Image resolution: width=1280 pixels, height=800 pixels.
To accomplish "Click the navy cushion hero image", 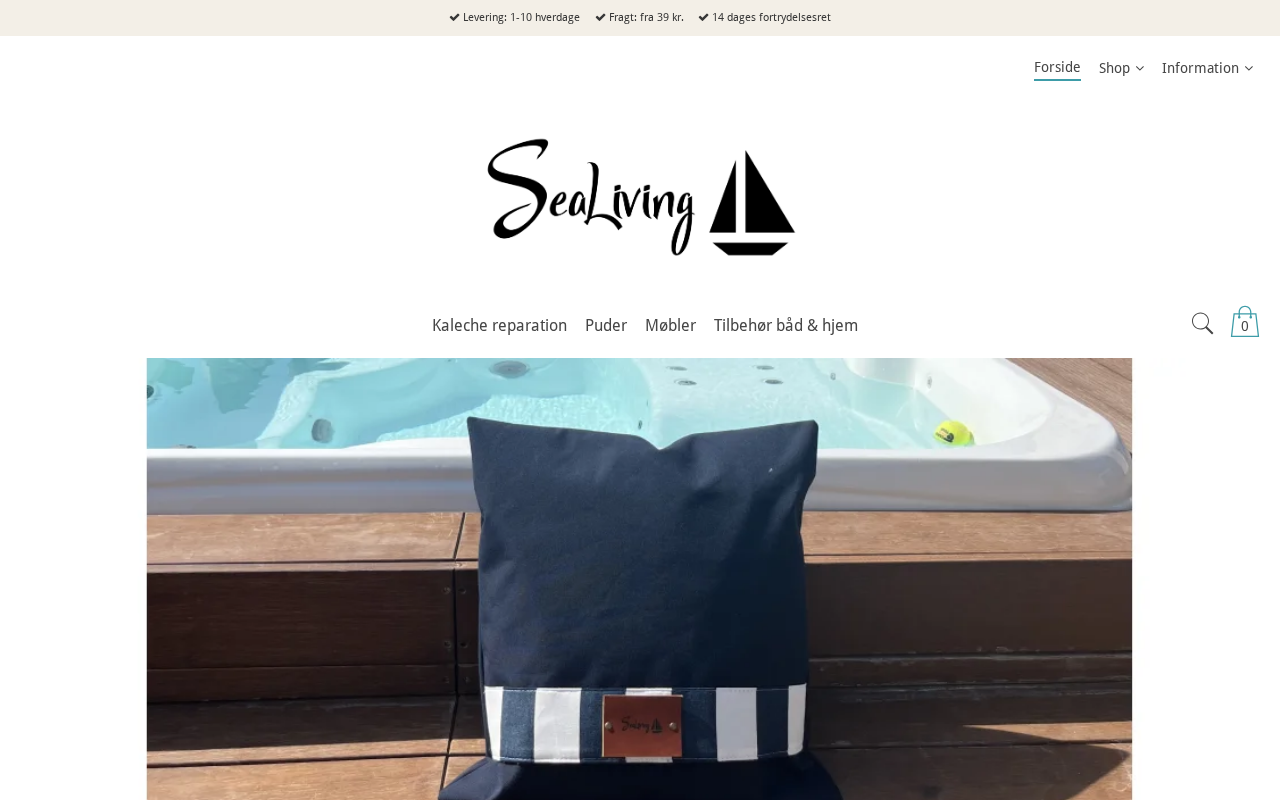I will click(639, 579).
